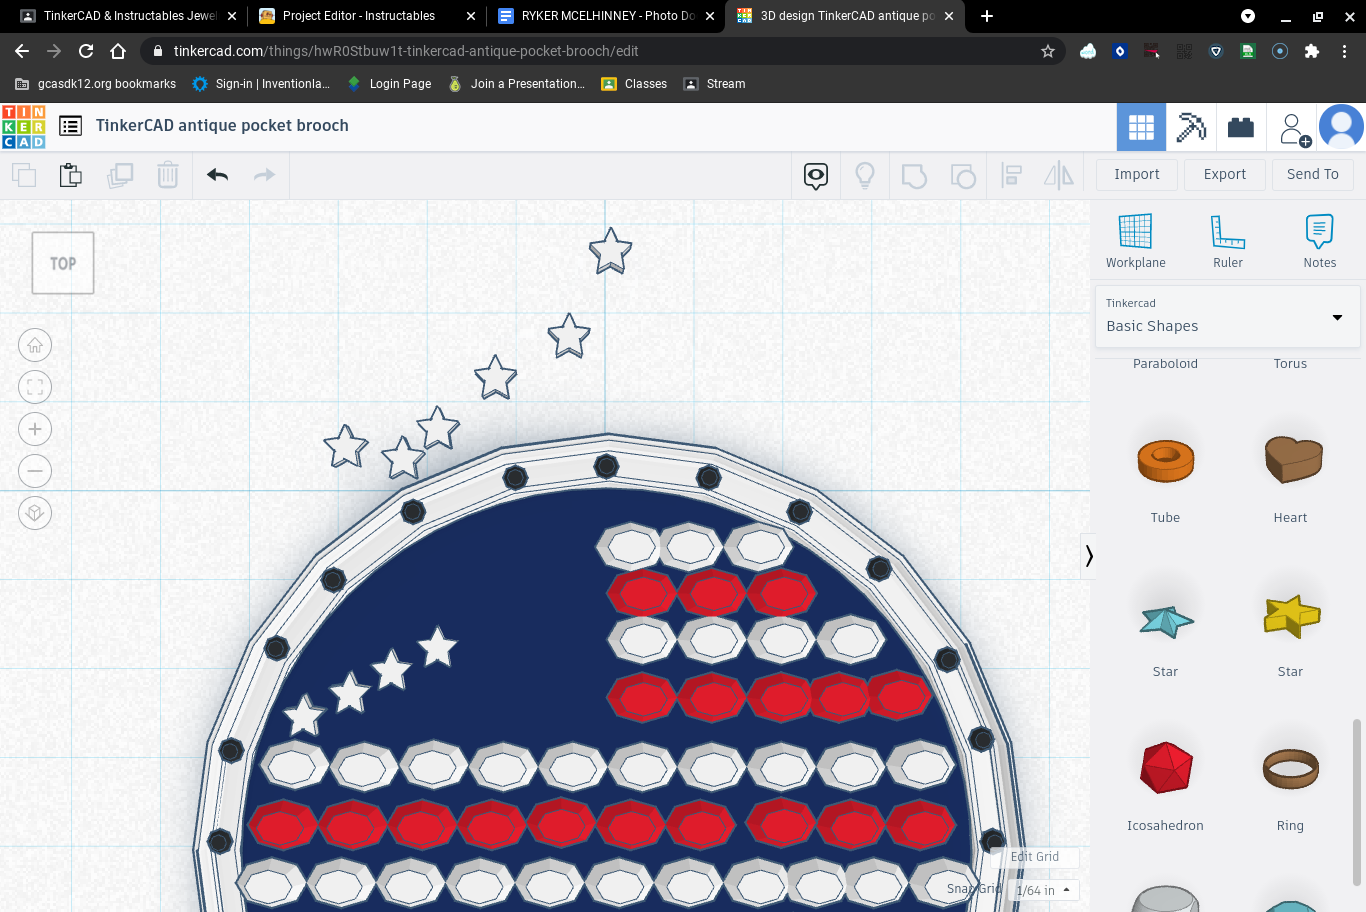Viewport: 1366px width, 912px height.
Task: Click the Tinkercad logo
Action: click(x=24, y=127)
